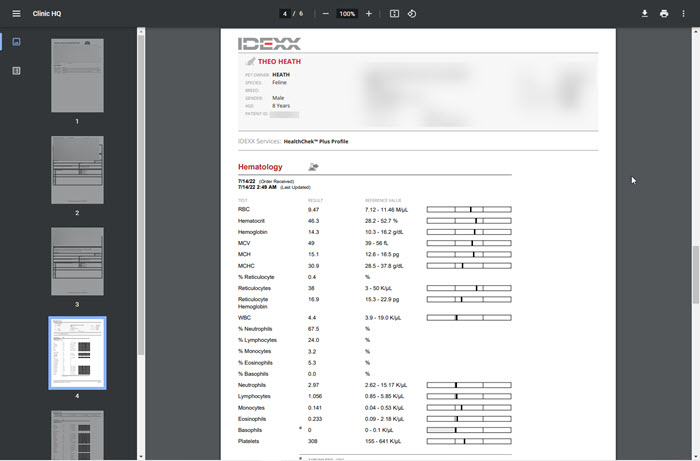Jump to page 3 thumbnail

[77, 261]
